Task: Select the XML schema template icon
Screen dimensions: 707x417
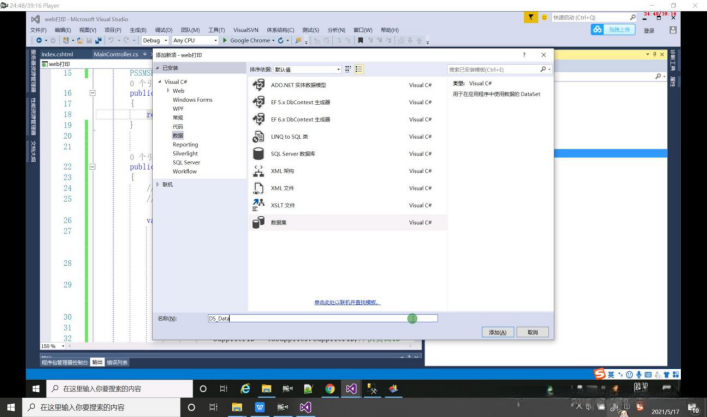Action: 258,171
